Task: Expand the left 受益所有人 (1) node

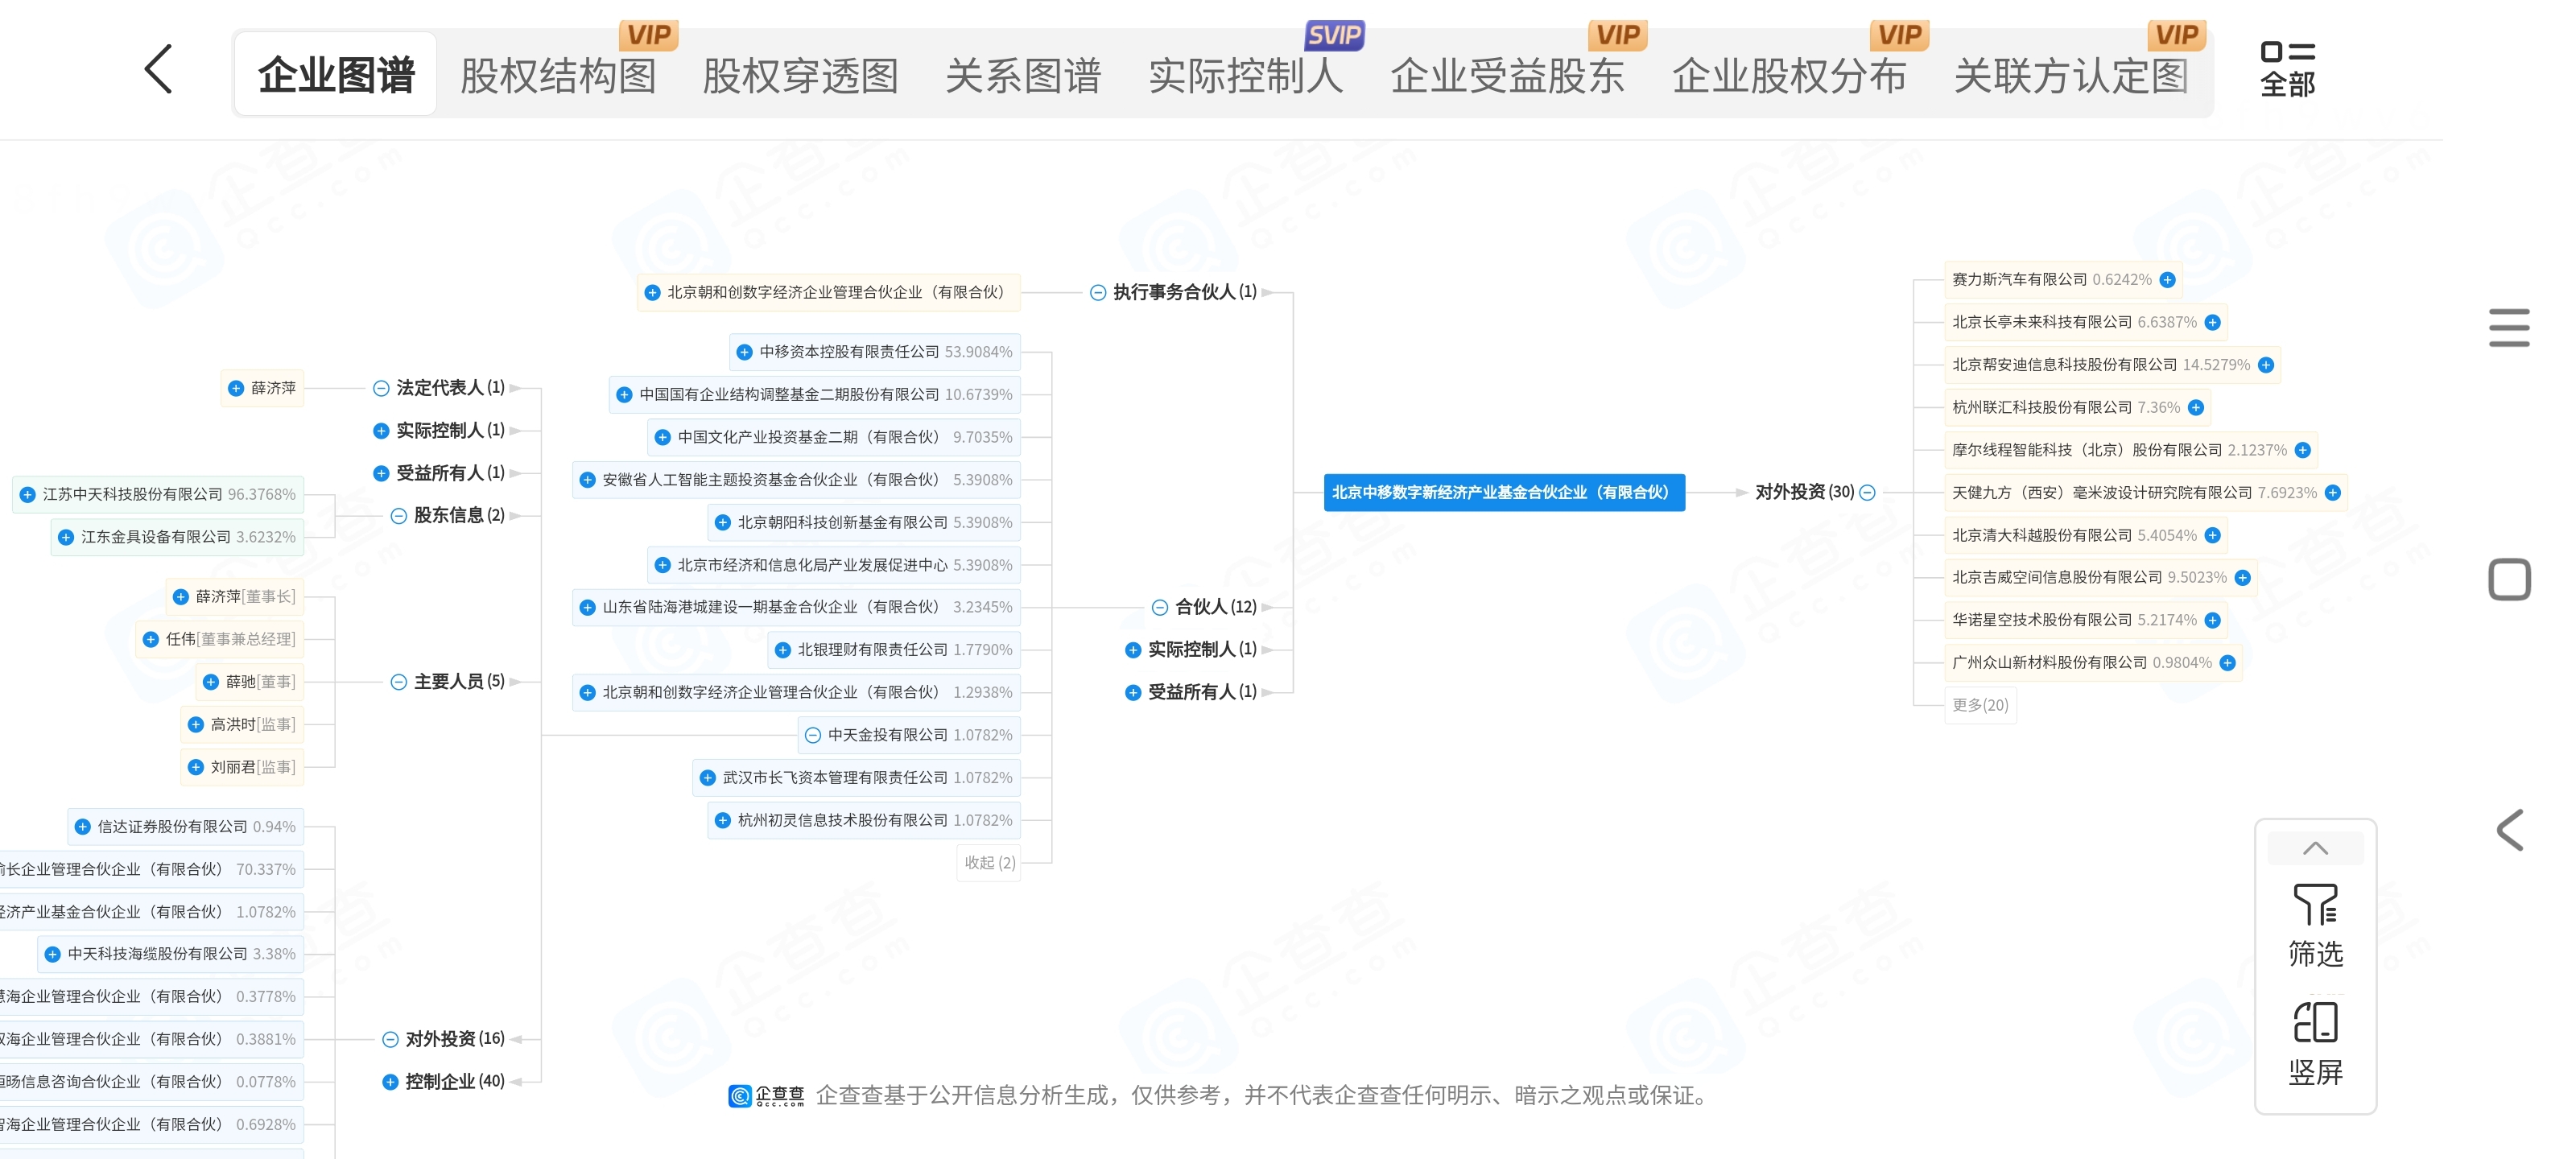Action: tap(381, 474)
